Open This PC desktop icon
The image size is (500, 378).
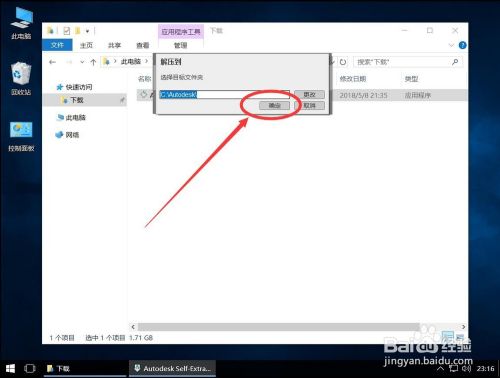pyautogui.click(x=21, y=23)
